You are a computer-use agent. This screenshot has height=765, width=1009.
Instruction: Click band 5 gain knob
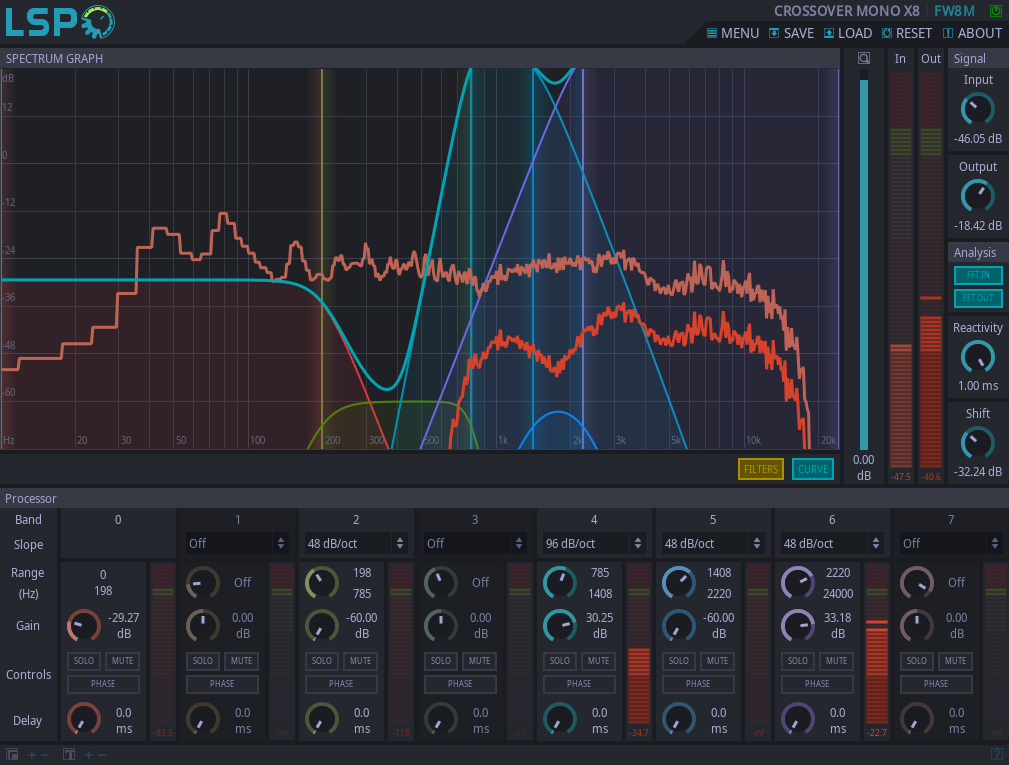679,625
